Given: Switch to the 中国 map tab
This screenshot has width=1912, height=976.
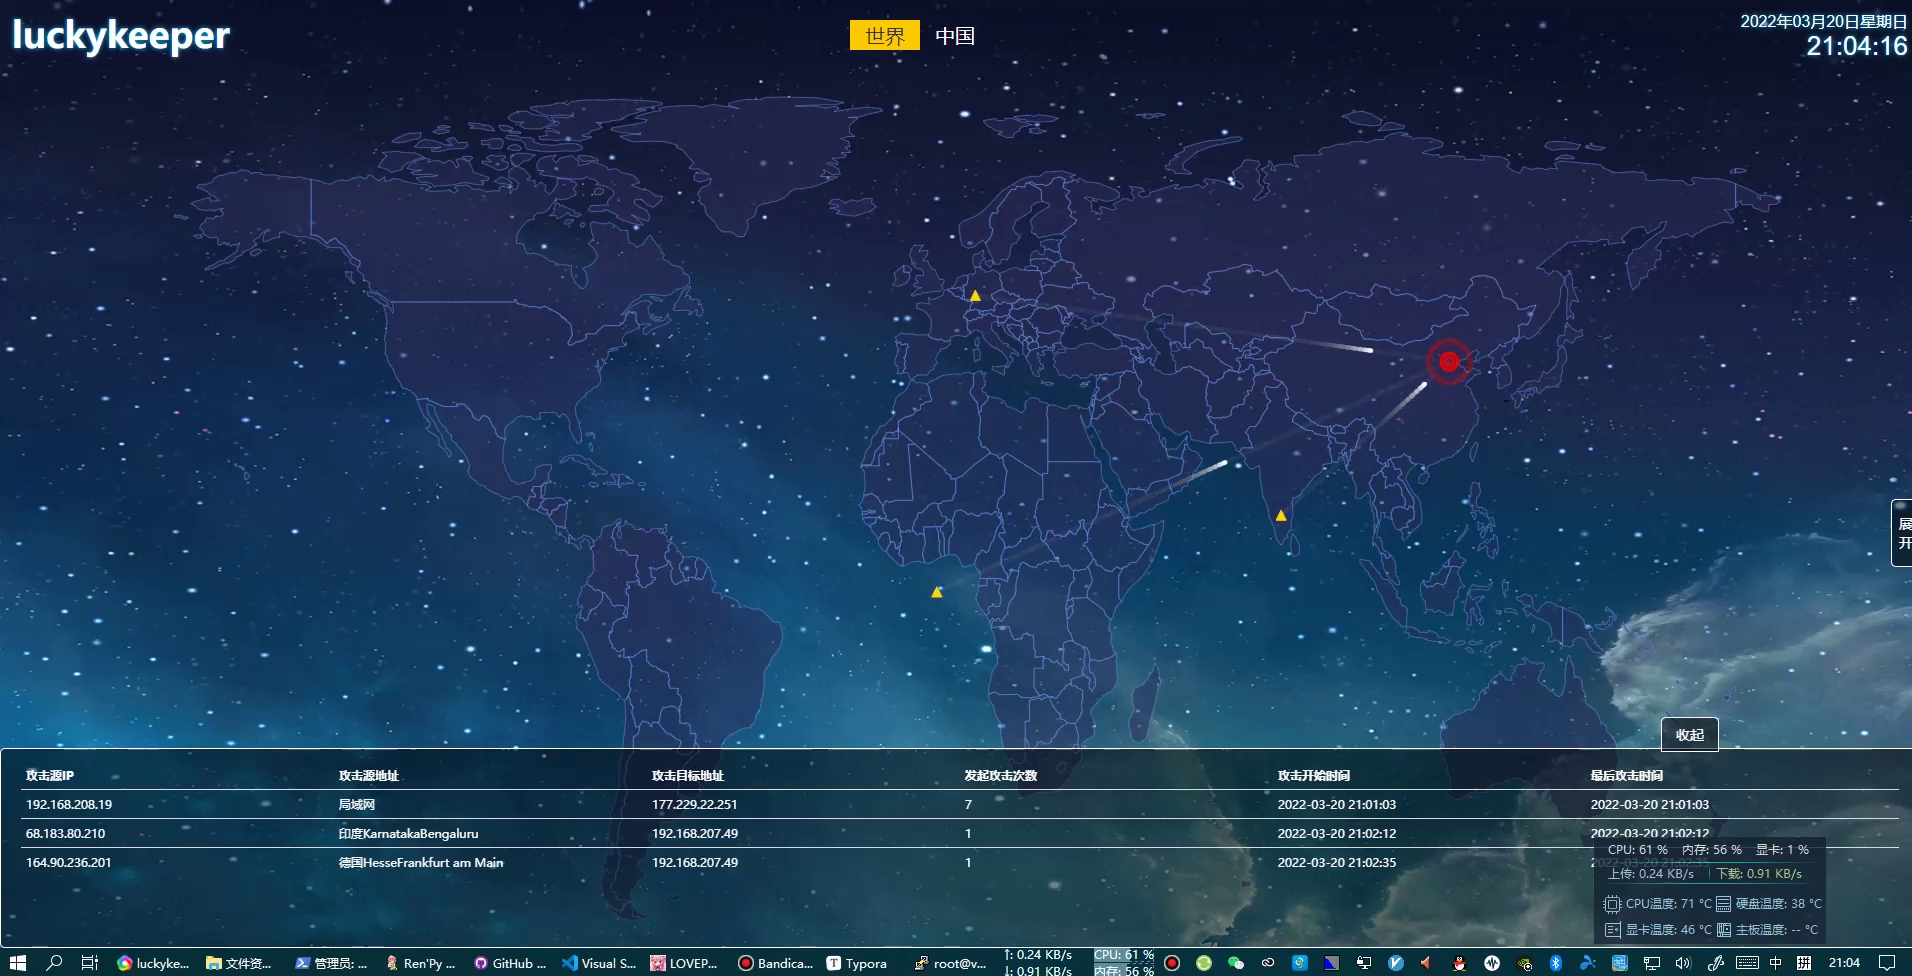Looking at the screenshot, I should click(954, 36).
